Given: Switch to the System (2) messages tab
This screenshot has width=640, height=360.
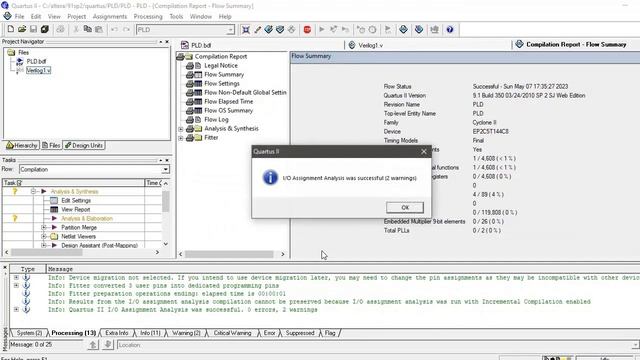Looking at the screenshot, I should [x=29, y=333].
